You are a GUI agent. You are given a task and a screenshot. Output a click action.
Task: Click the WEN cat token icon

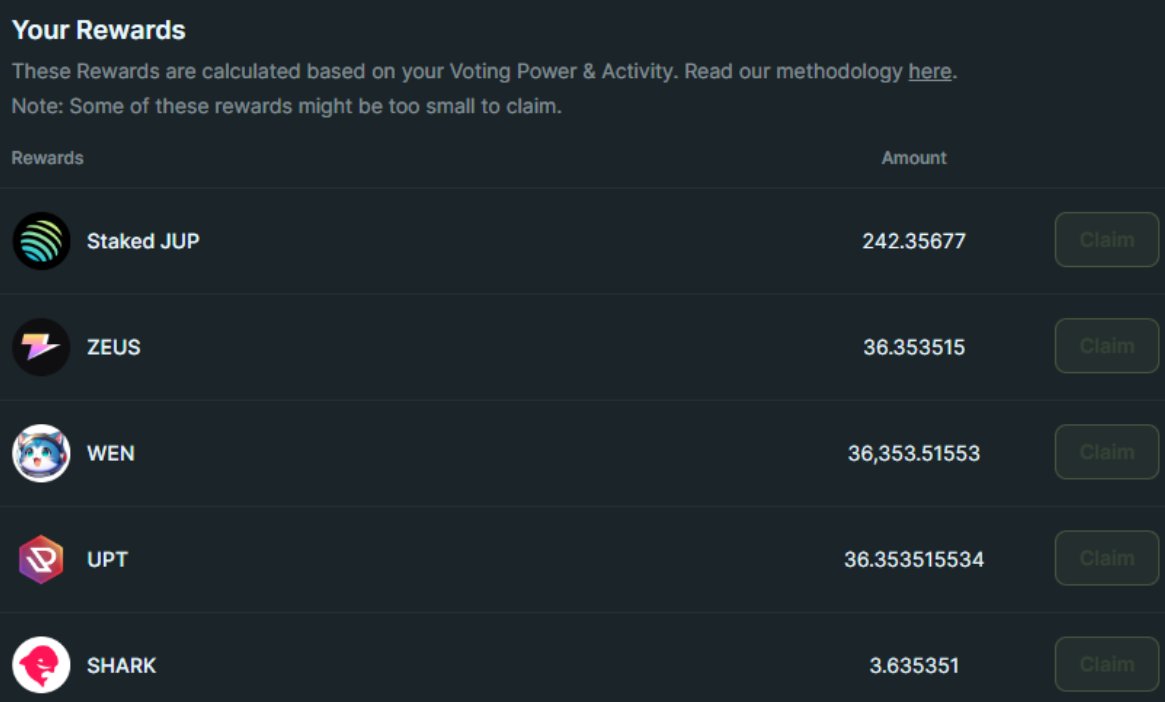point(42,453)
